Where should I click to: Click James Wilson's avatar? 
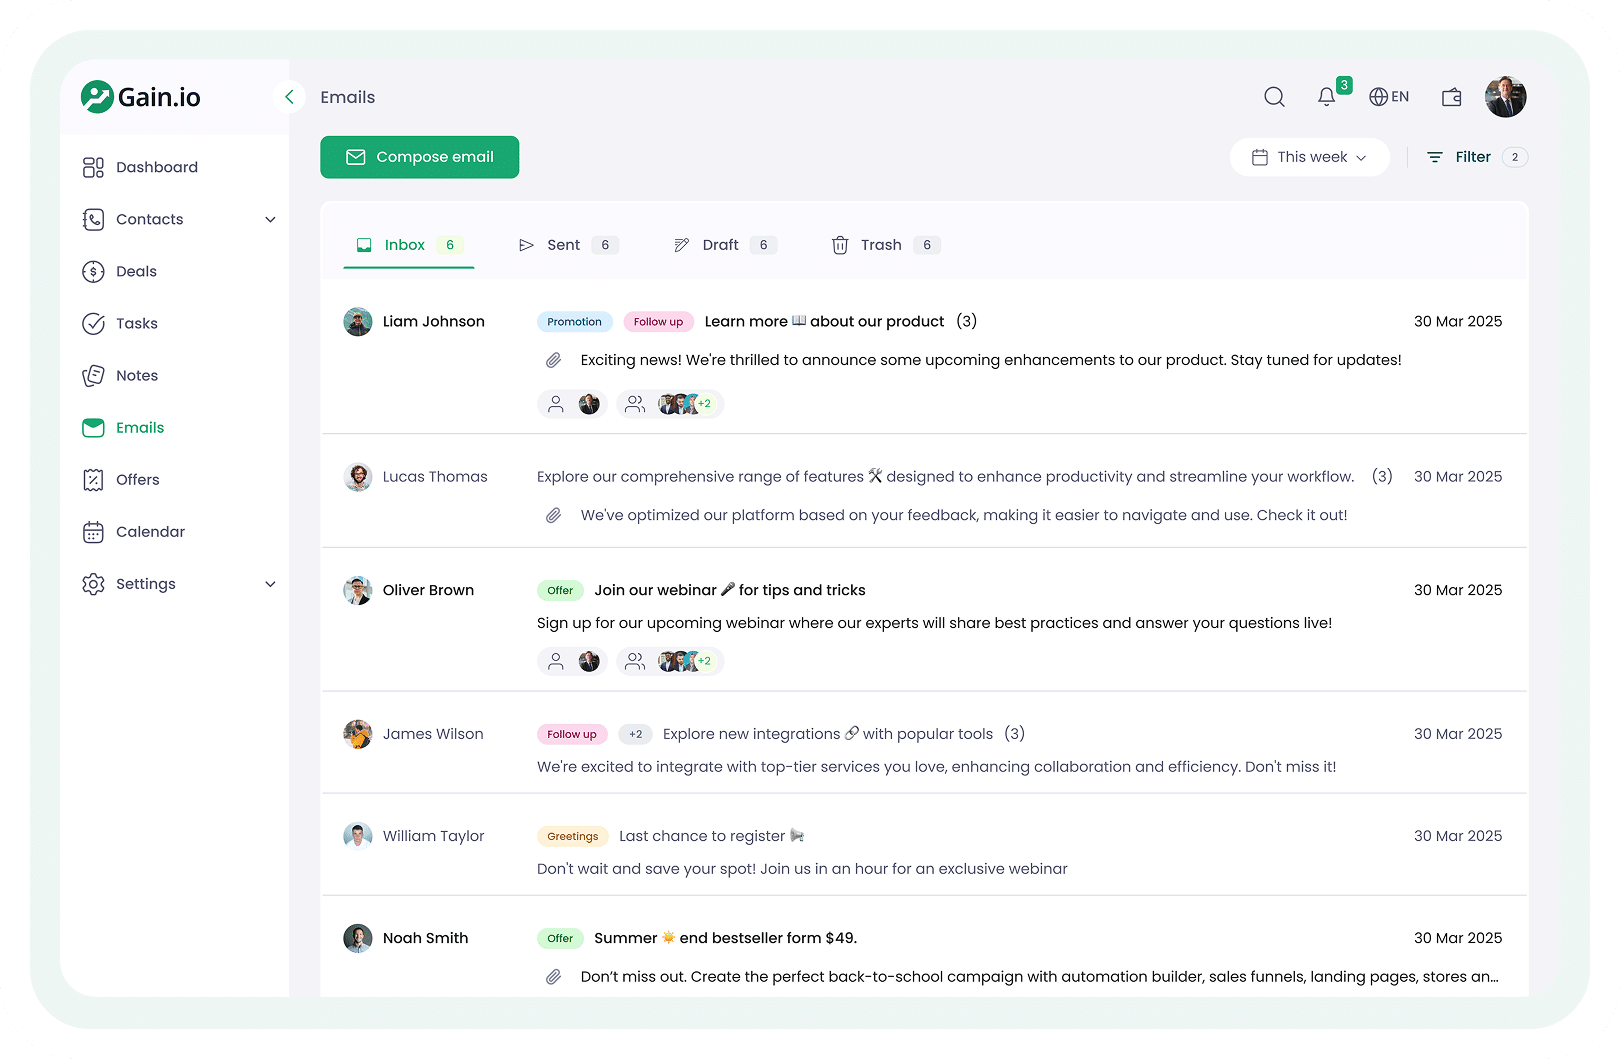coord(358,734)
